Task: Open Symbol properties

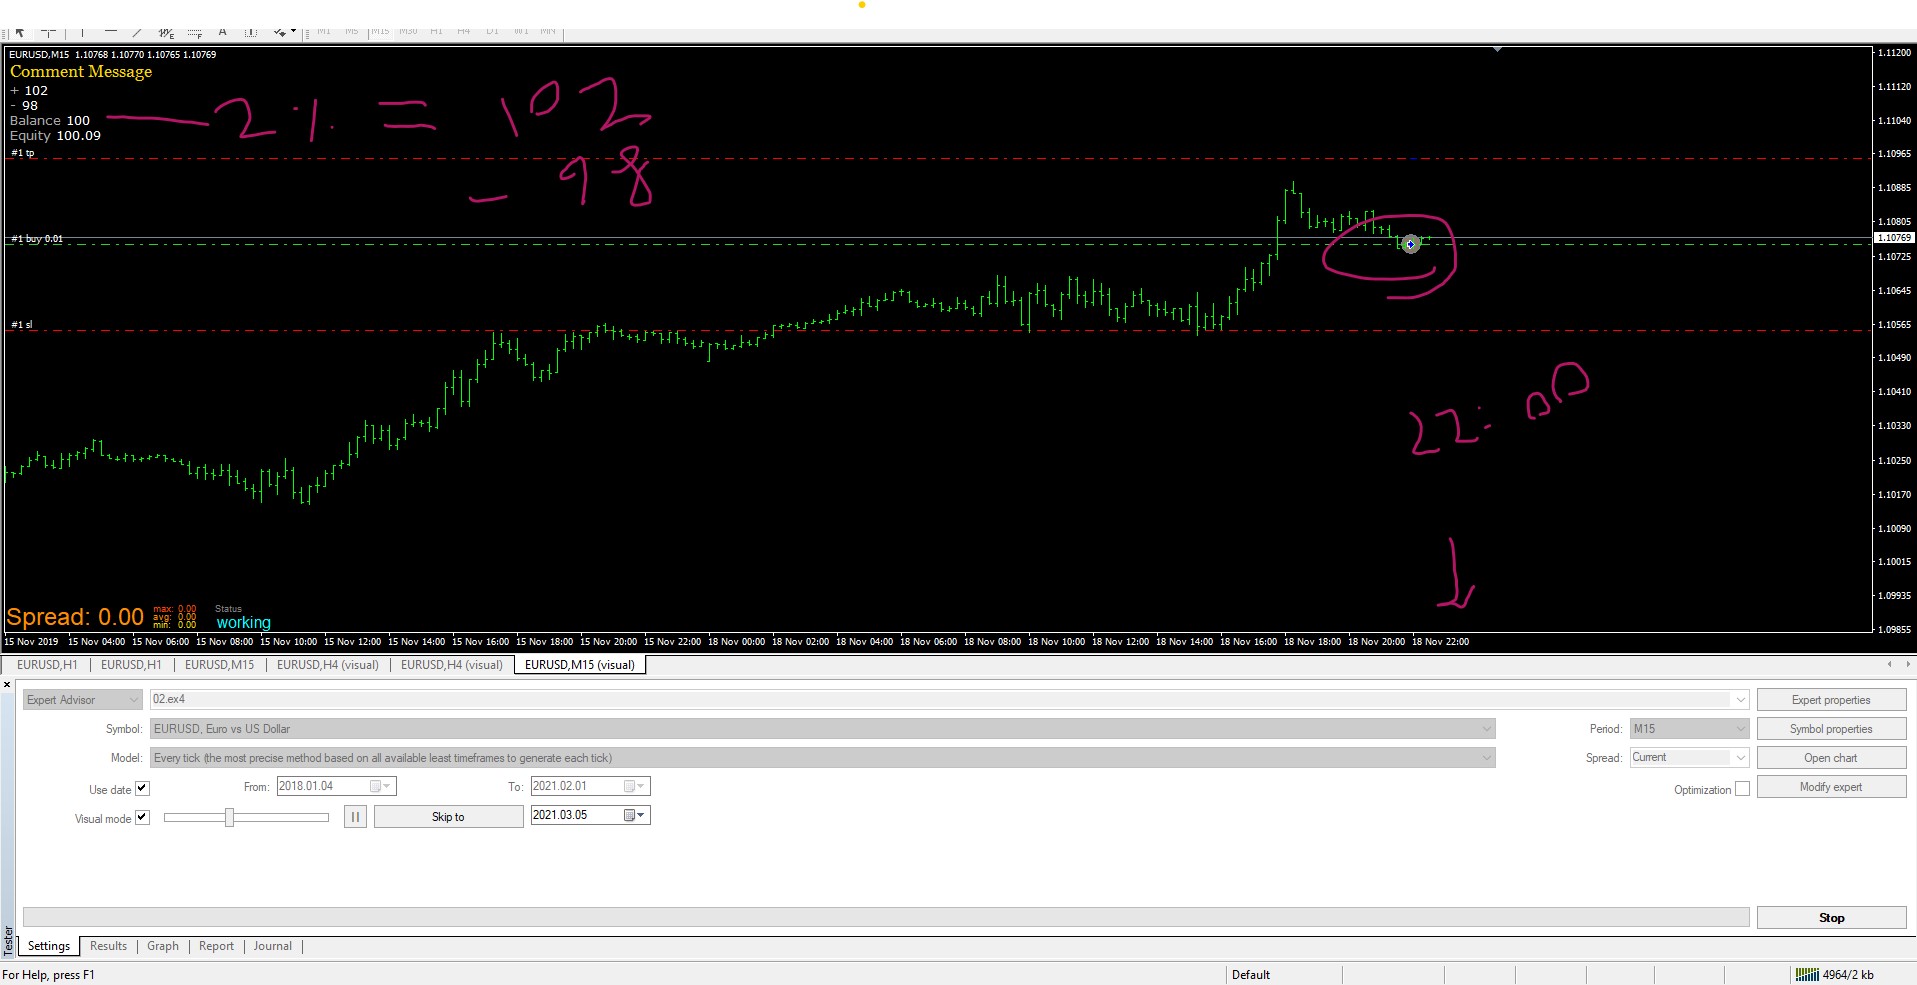Action: coord(1831,729)
